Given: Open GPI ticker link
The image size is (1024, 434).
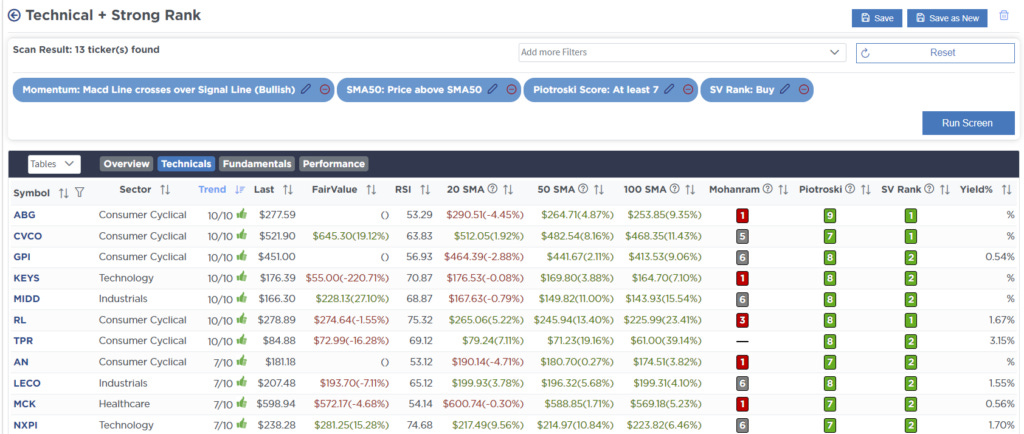Looking at the screenshot, I should pos(22,256).
